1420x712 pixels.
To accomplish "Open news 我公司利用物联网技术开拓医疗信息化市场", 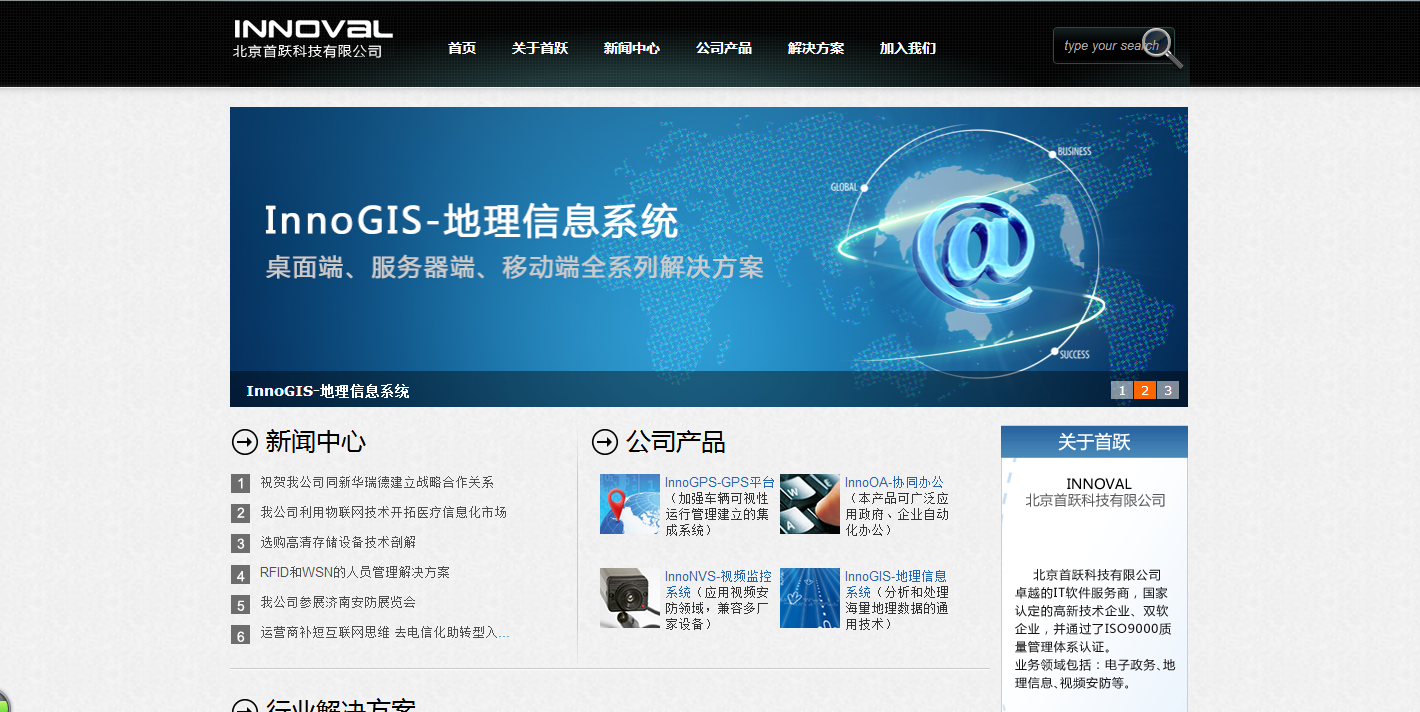I will [x=384, y=512].
